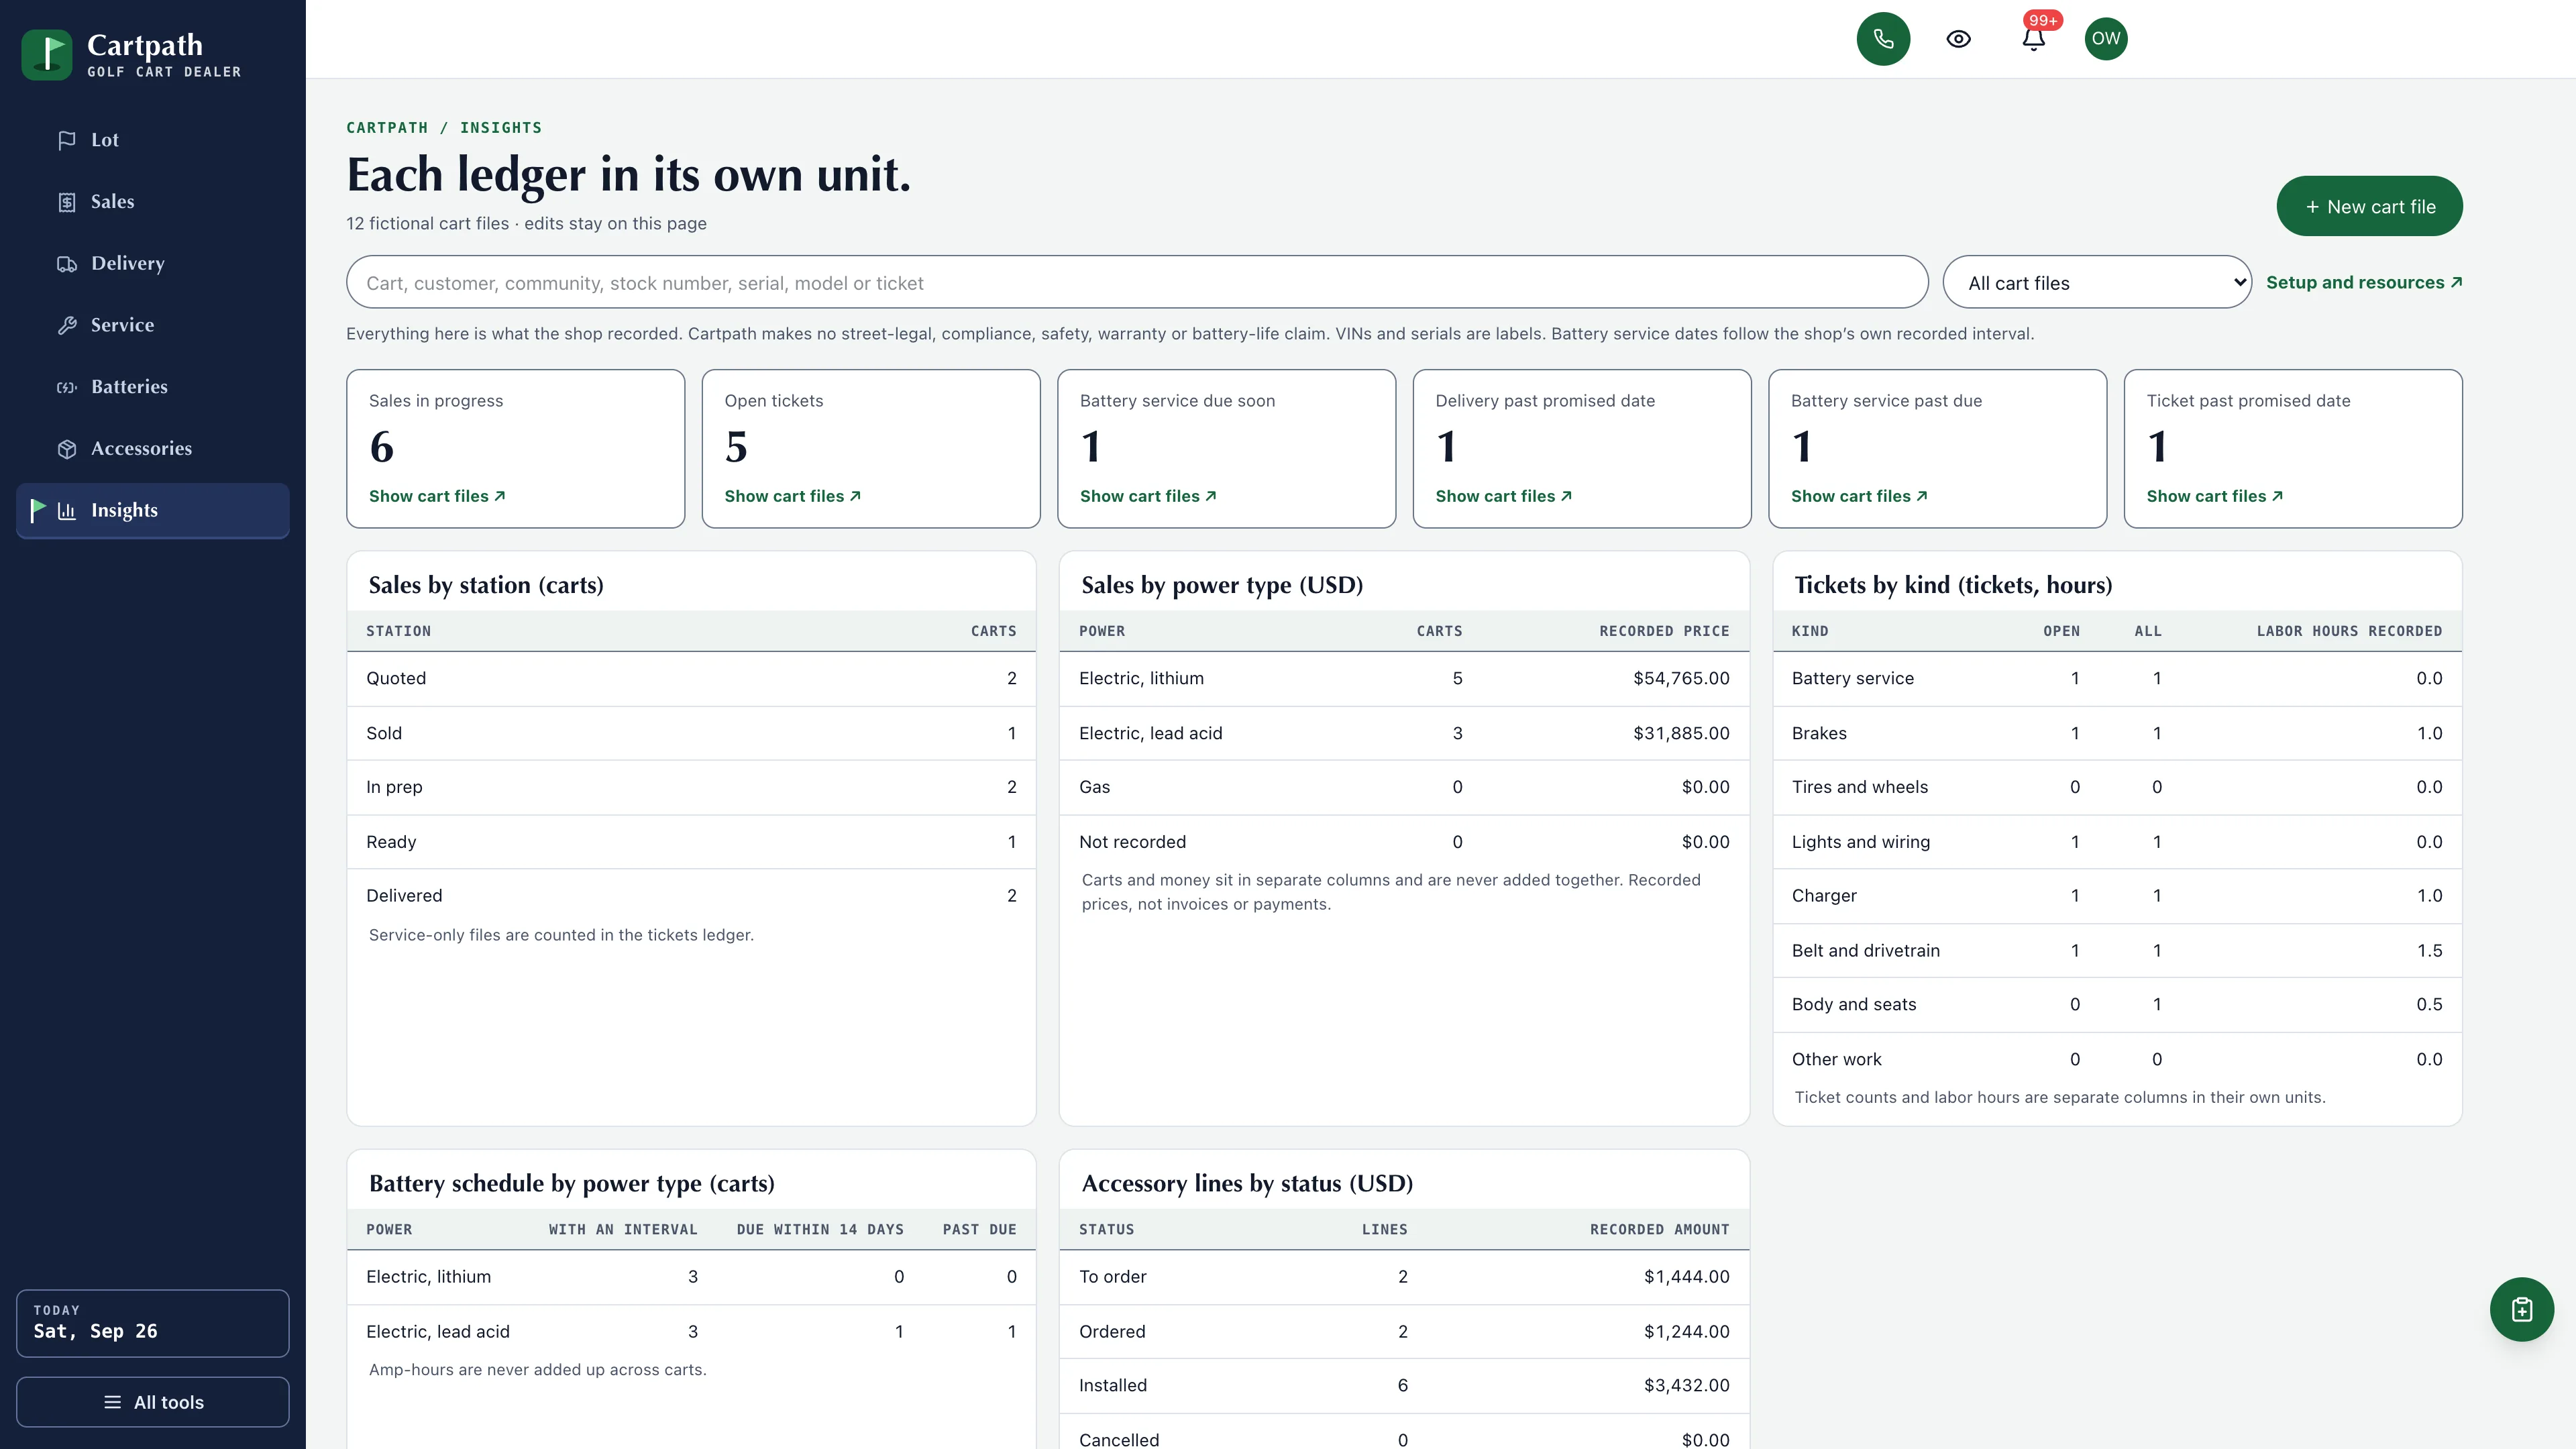Viewport: 2576px width, 1449px height.
Task: Click the Installed status row
Action: pos(1404,1385)
